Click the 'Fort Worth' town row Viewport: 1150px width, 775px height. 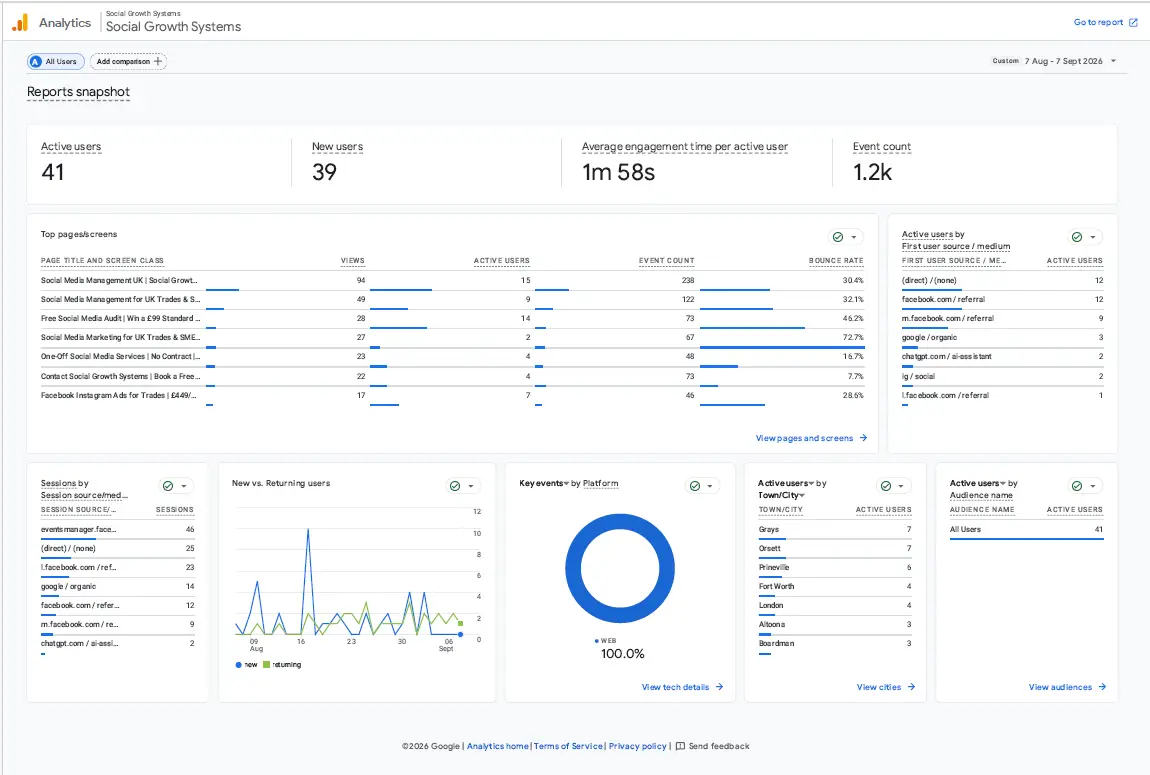835,587
